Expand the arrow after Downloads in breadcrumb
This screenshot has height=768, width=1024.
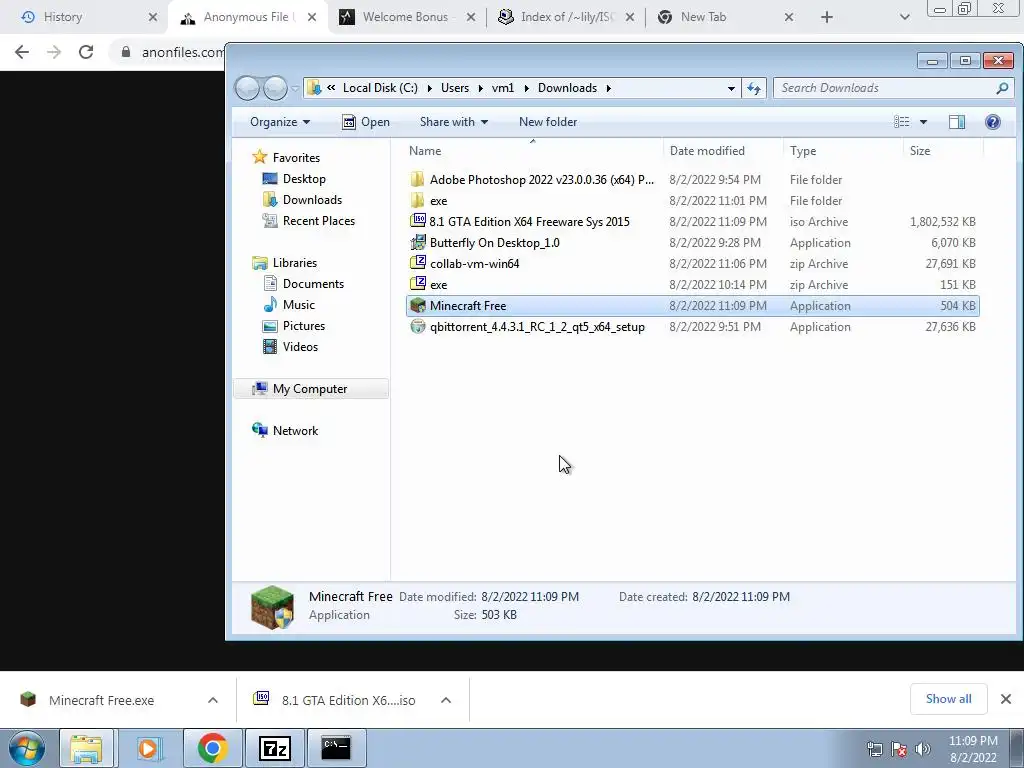(609, 88)
